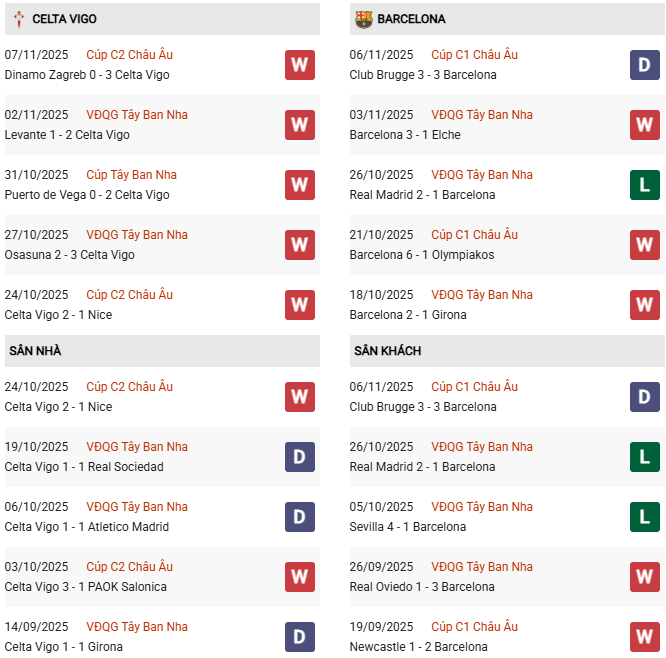This screenshot has width=666, height=658.
Task: Click the W badge for Newcastle 1 - 2 Barcelona
Action: pyautogui.click(x=645, y=637)
